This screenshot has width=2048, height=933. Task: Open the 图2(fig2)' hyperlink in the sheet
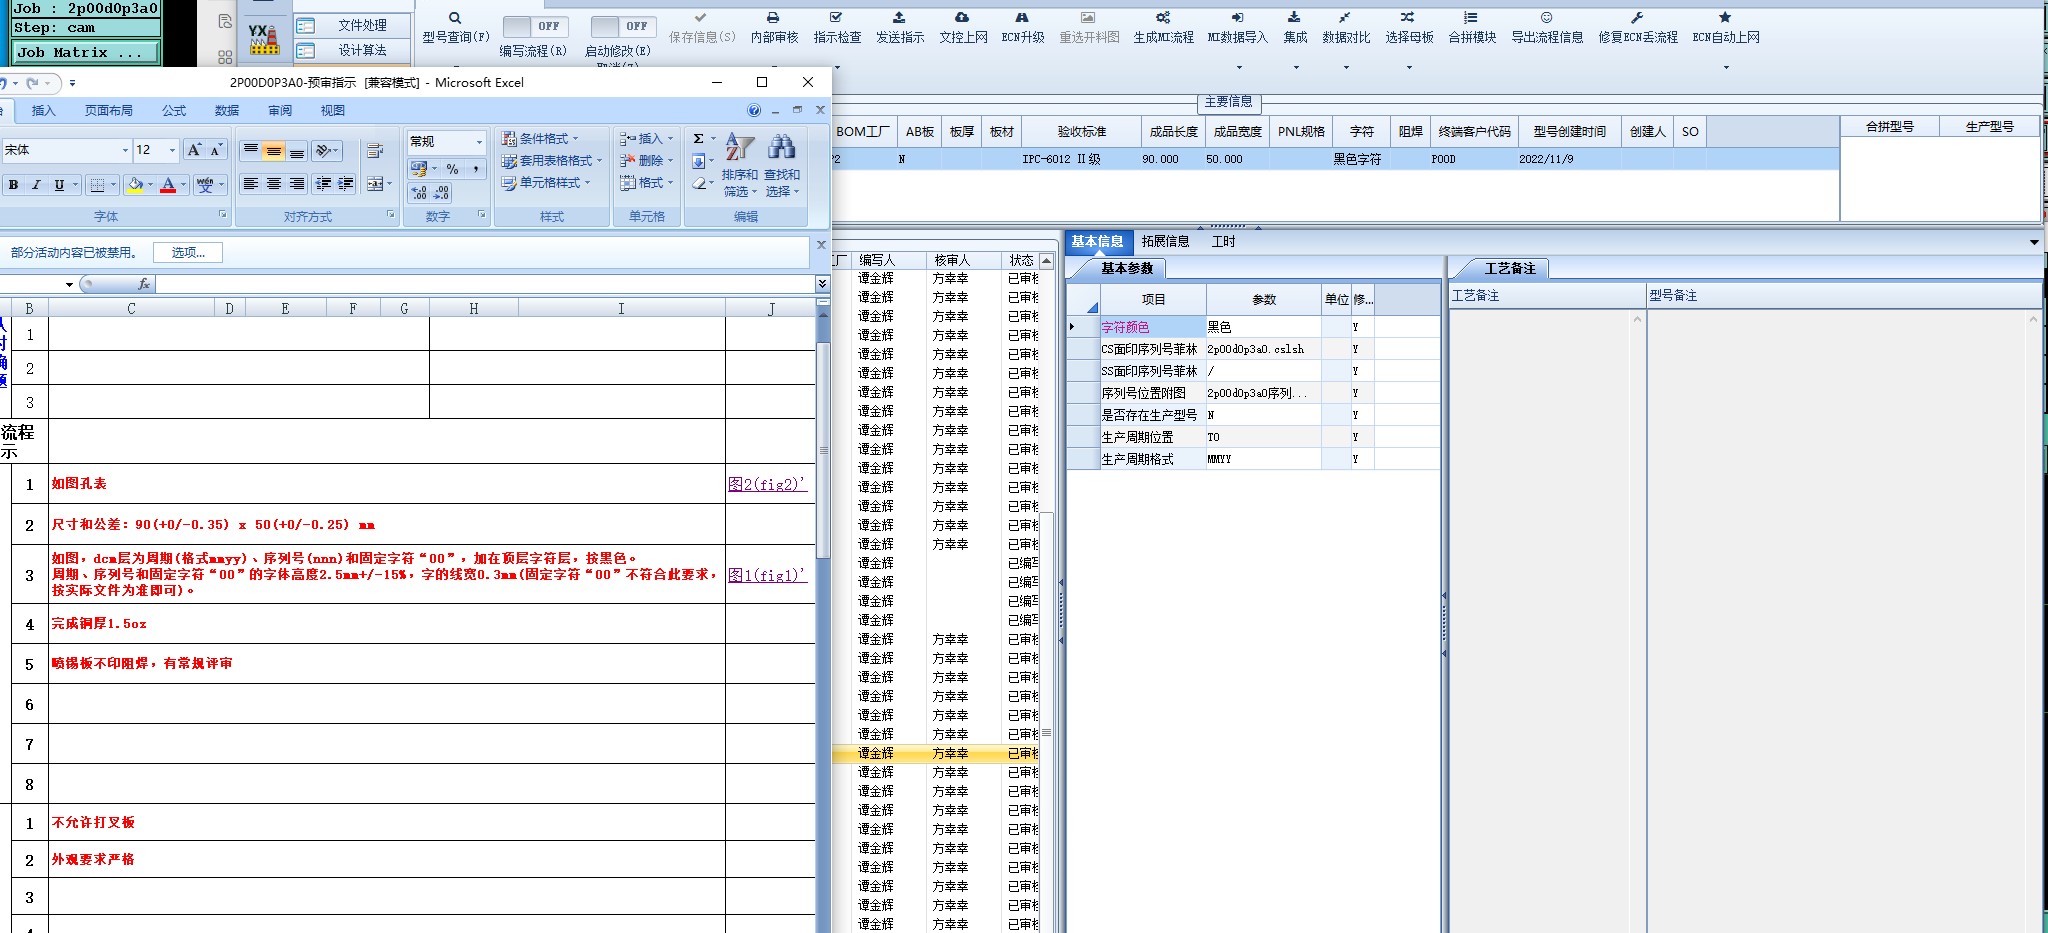coord(767,484)
